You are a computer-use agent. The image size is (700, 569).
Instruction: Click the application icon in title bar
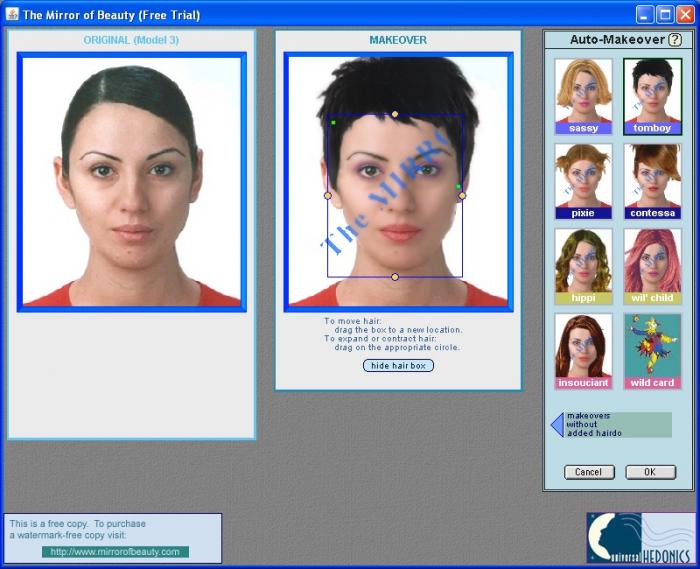coord(12,14)
